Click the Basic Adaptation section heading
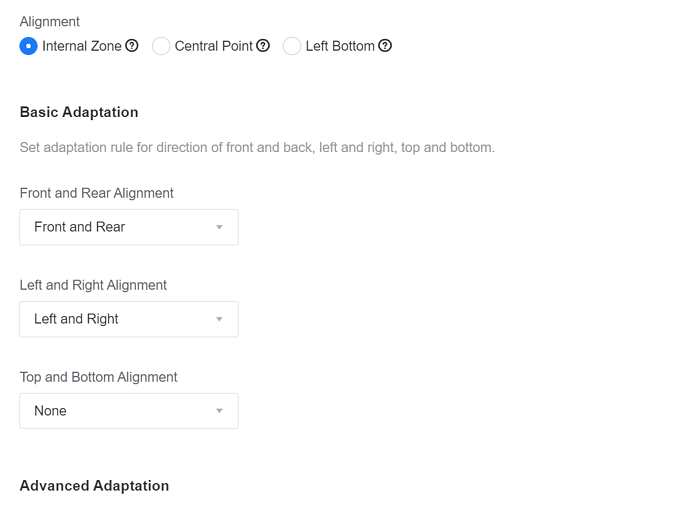 click(x=79, y=112)
